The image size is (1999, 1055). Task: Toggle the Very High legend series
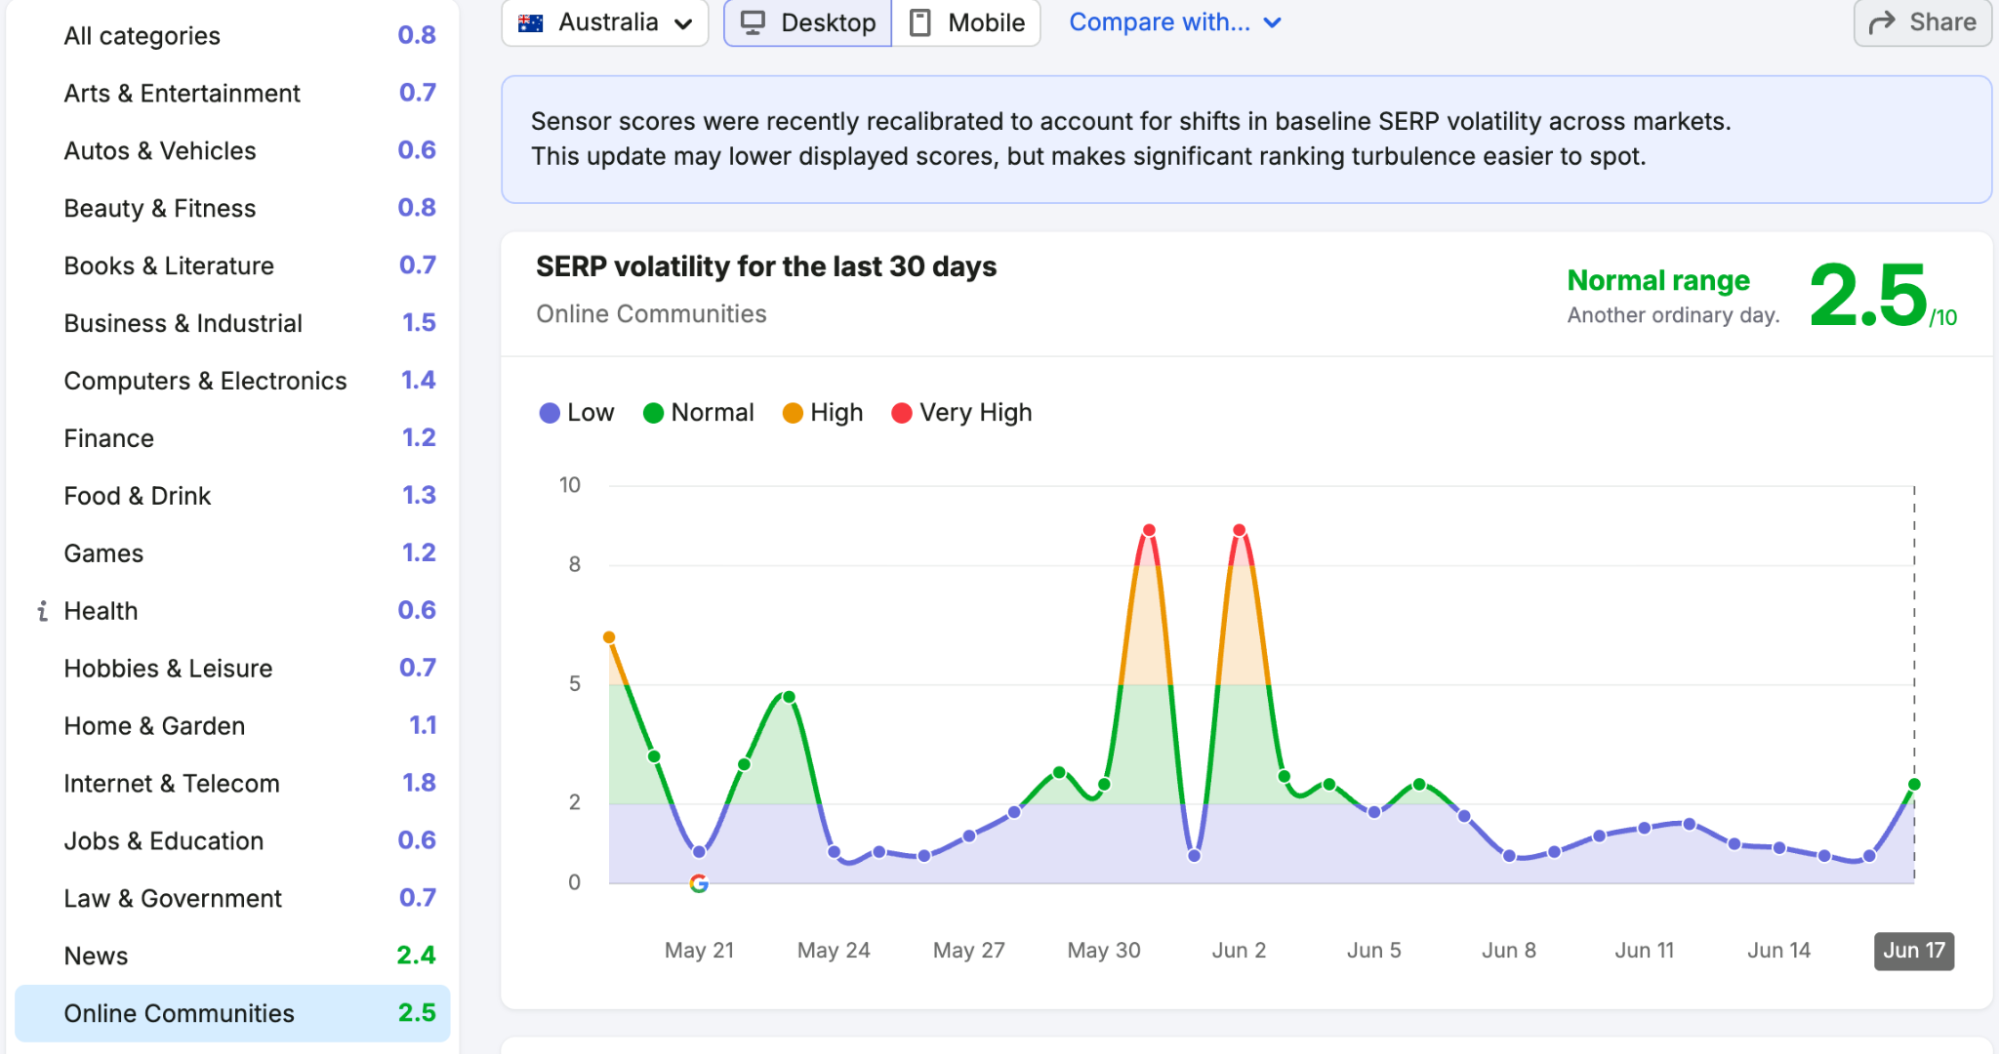961,413
